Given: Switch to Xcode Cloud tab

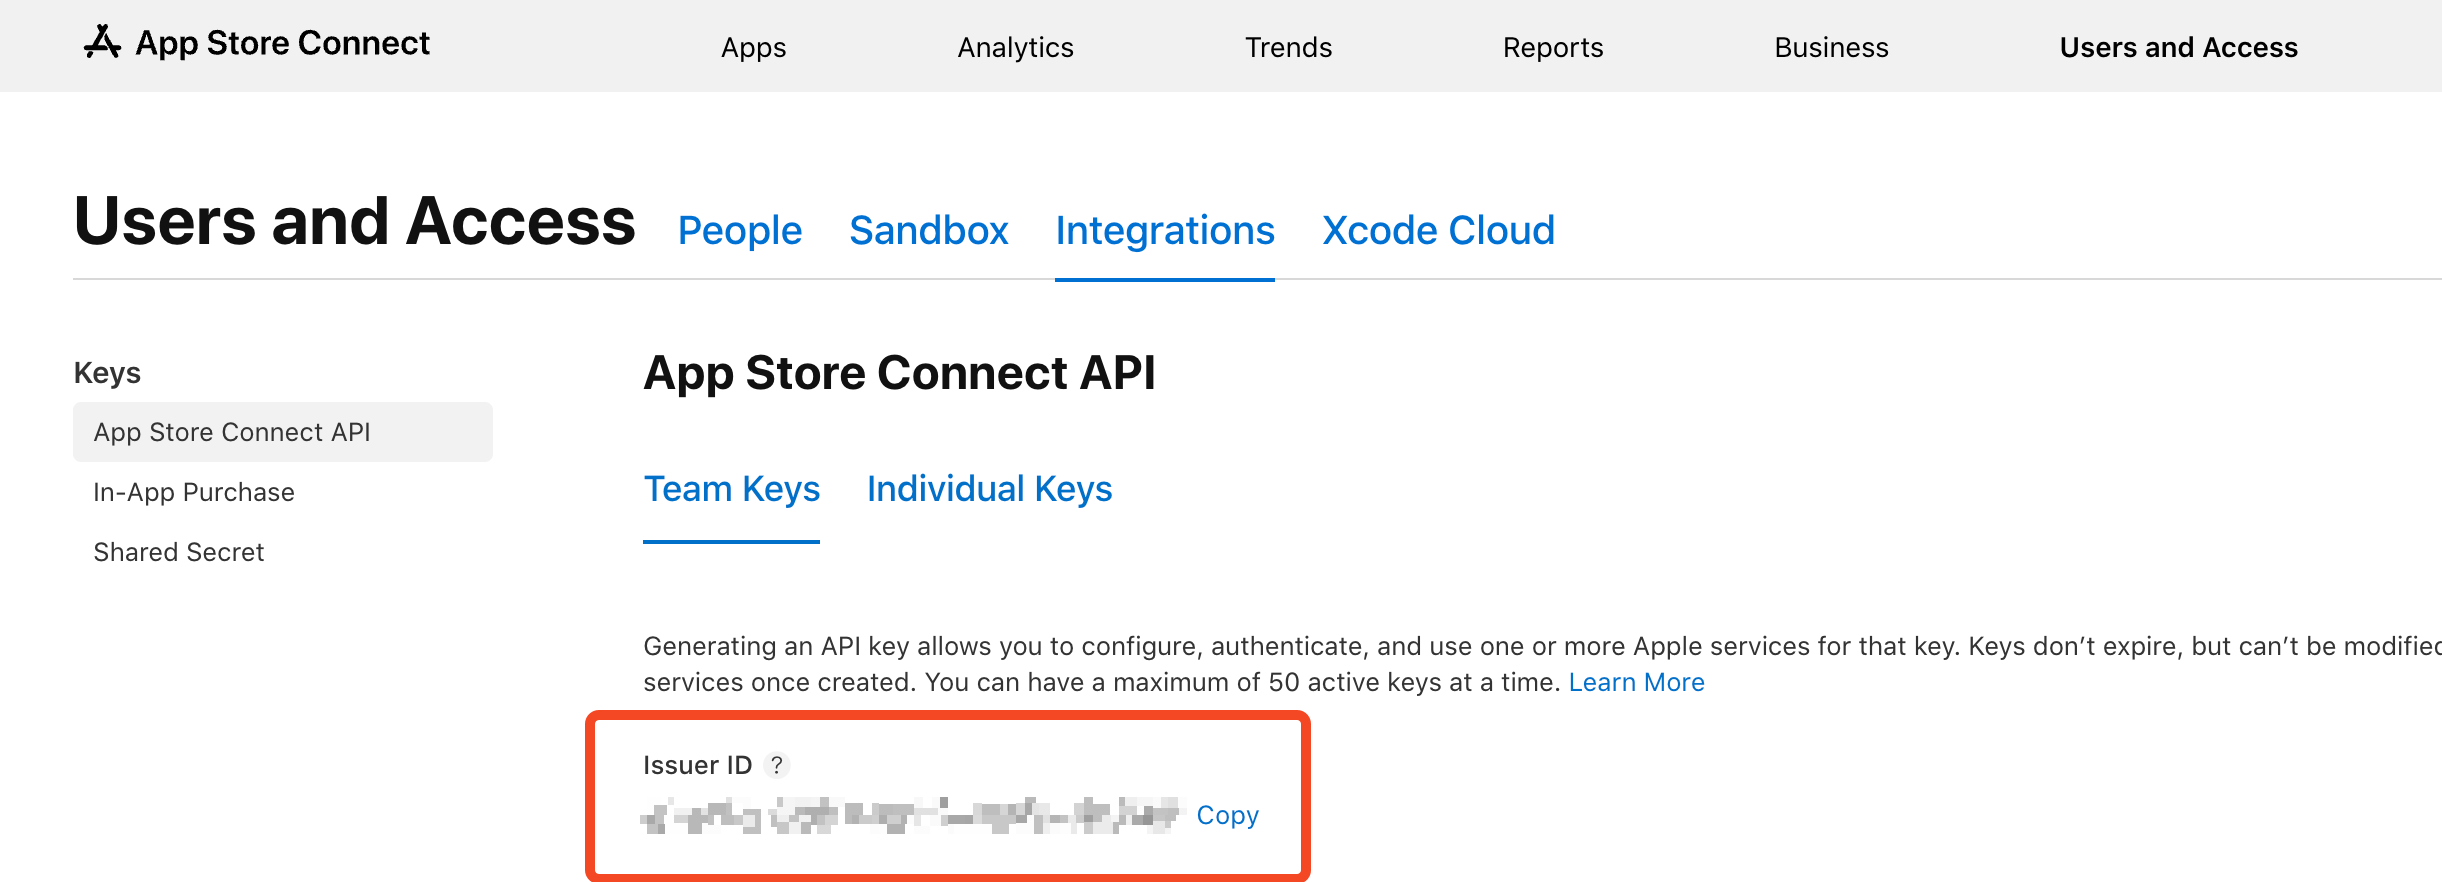Looking at the screenshot, I should coord(1438,230).
